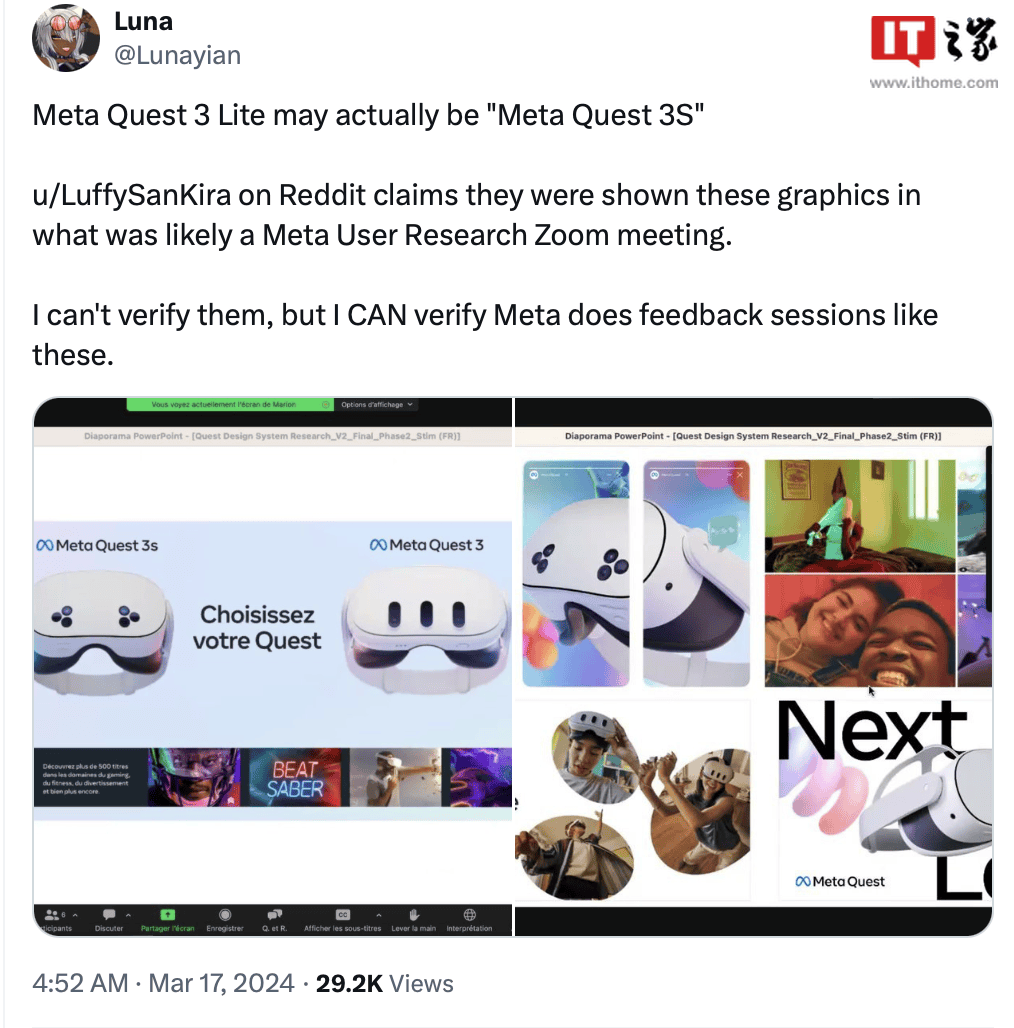
Task: Start recording with the Enregistrer icon
Action: click(225, 915)
